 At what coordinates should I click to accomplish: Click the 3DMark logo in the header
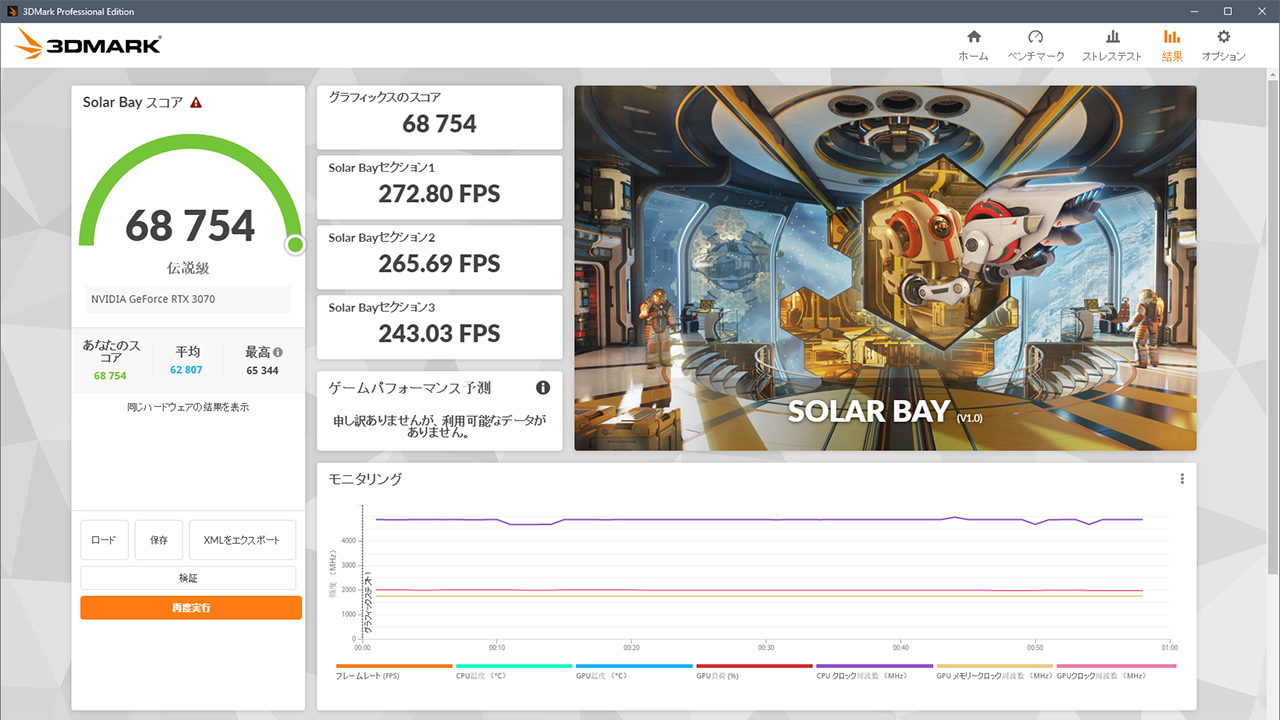click(88, 43)
